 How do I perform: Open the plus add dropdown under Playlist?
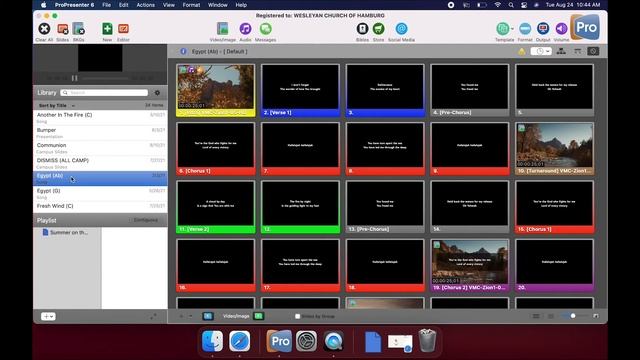[x=48, y=316]
